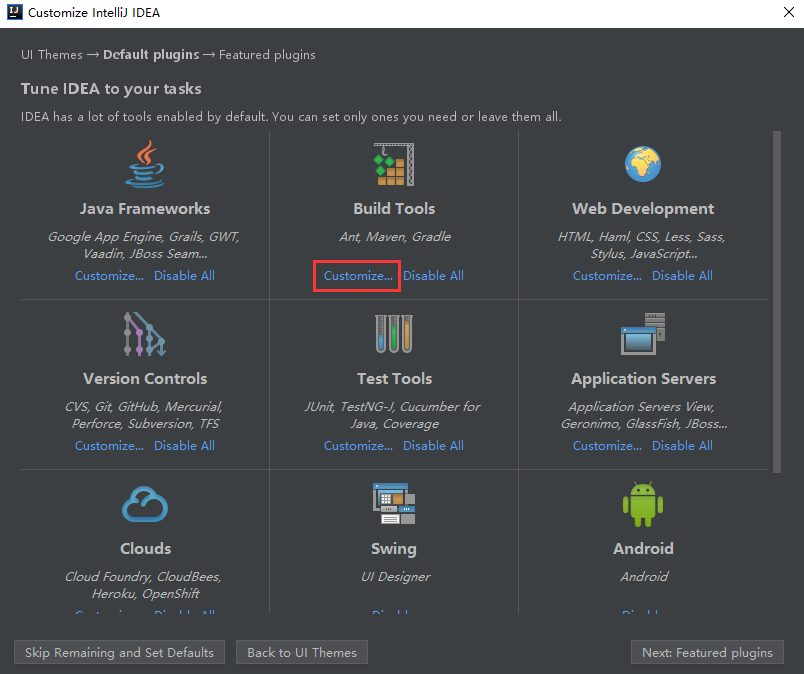Click the vertical scrollbar of plugin list
The height and width of the screenshot is (674, 804).
coord(777,302)
